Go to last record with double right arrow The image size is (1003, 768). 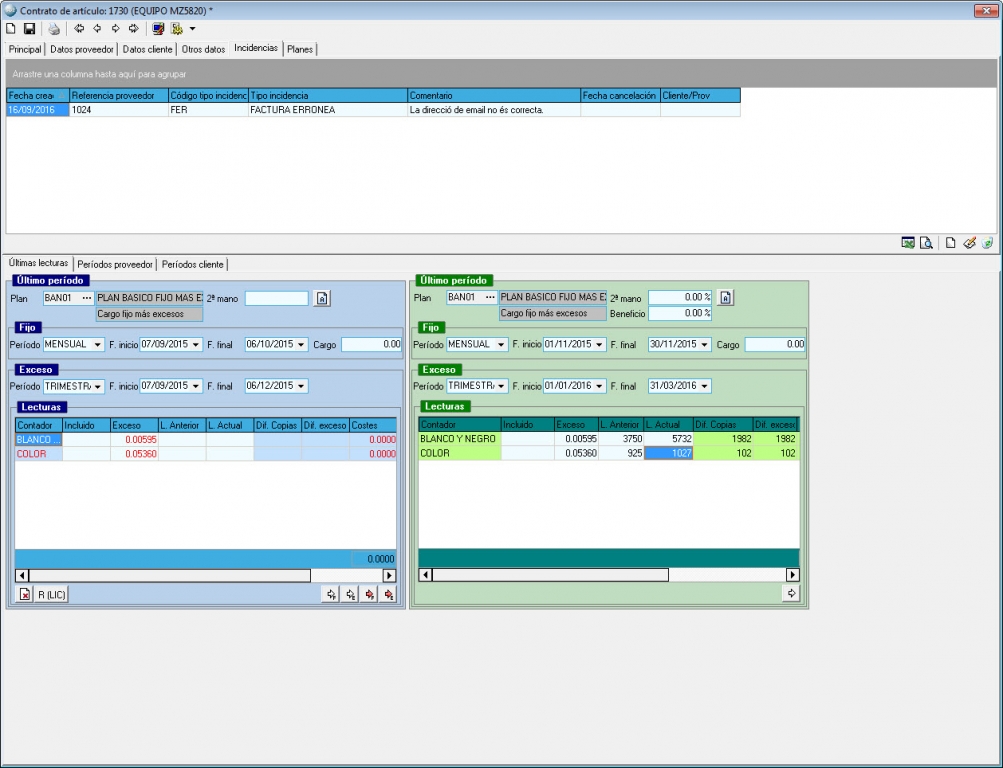[134, 29]
